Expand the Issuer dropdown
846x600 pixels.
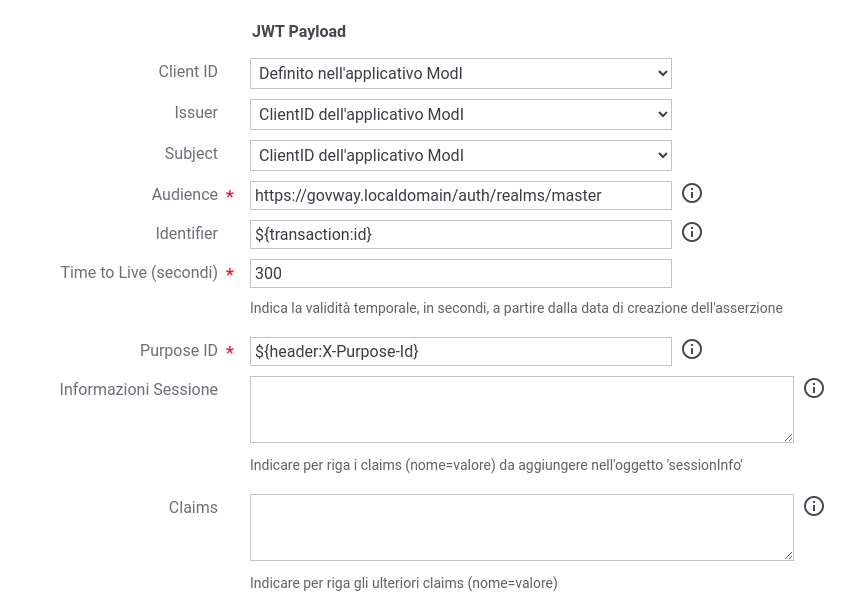pyautogui.click(x=460, y=114)
